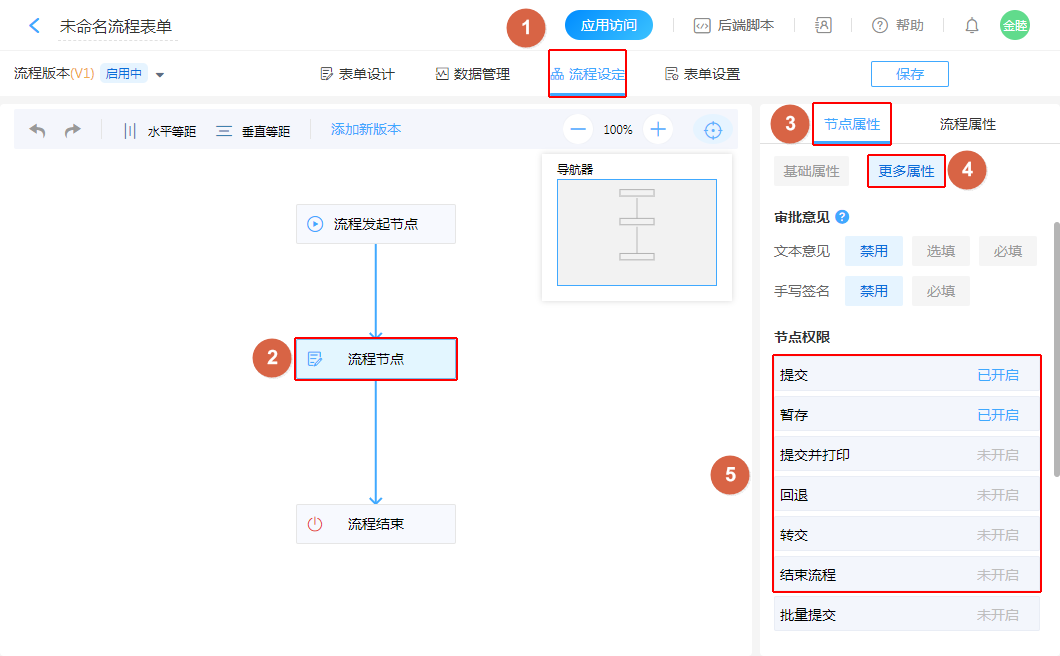Image resolution: width=1060 pixels, height=656 pixels.
Task: Click the 保存 button
Action: click(x=909, y=74)
